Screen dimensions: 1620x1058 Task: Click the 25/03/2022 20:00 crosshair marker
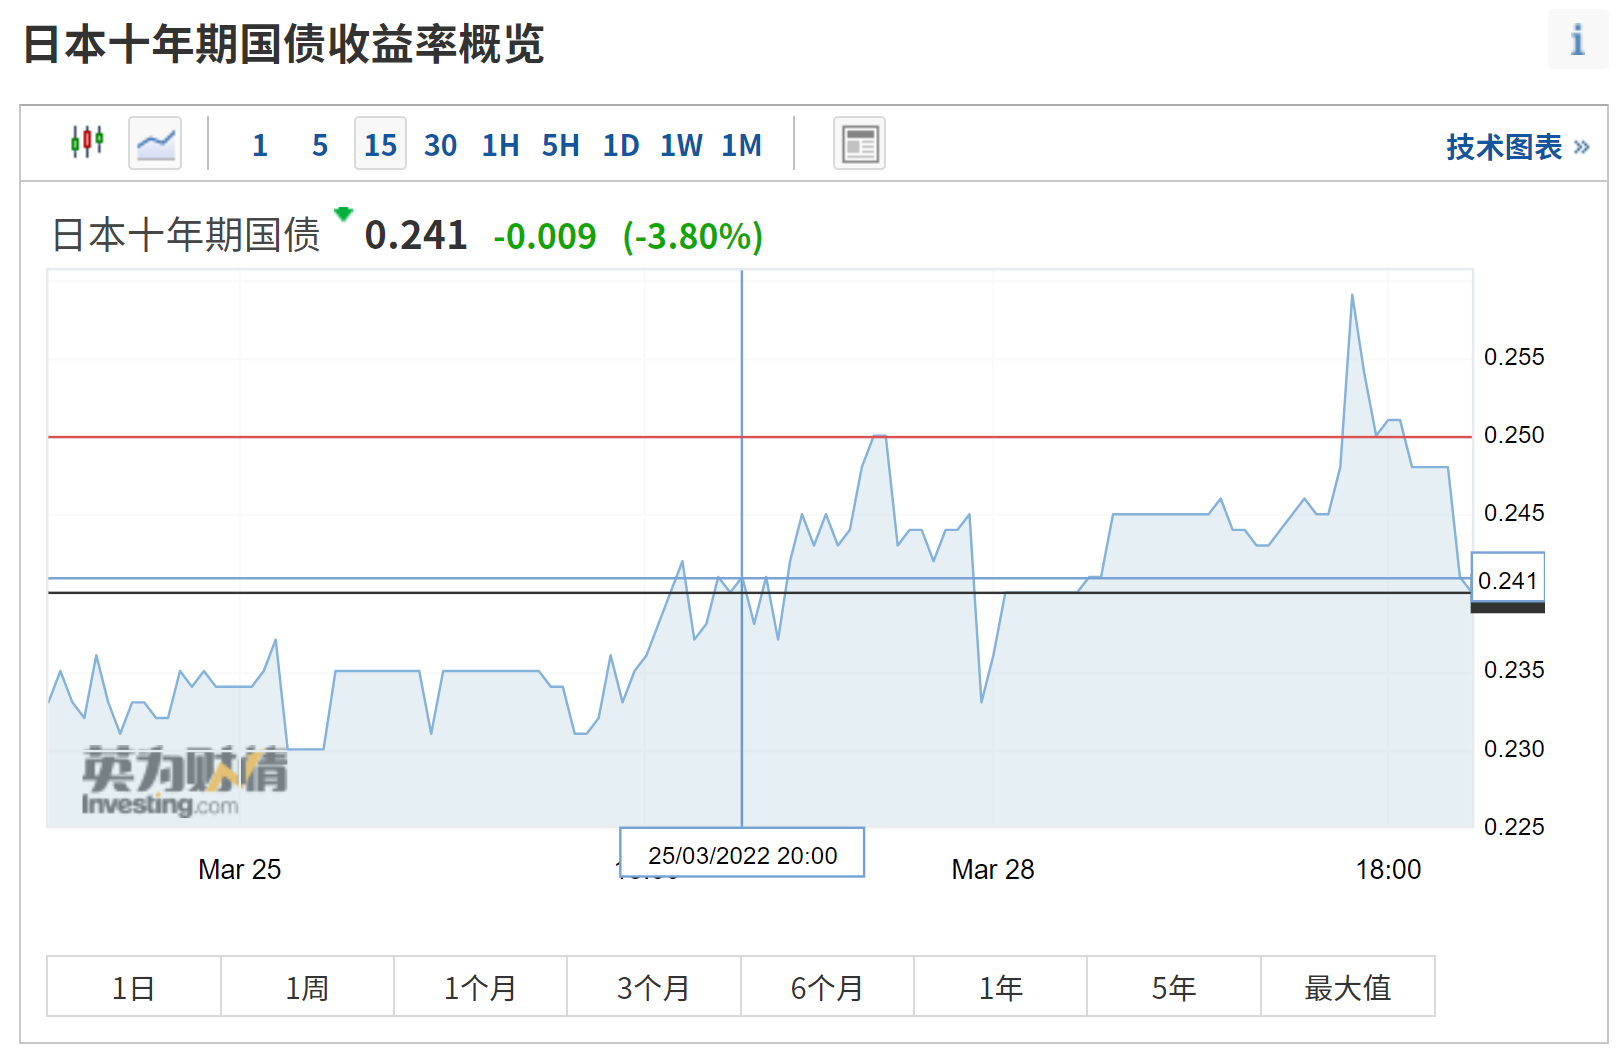[x=742, y=854]
